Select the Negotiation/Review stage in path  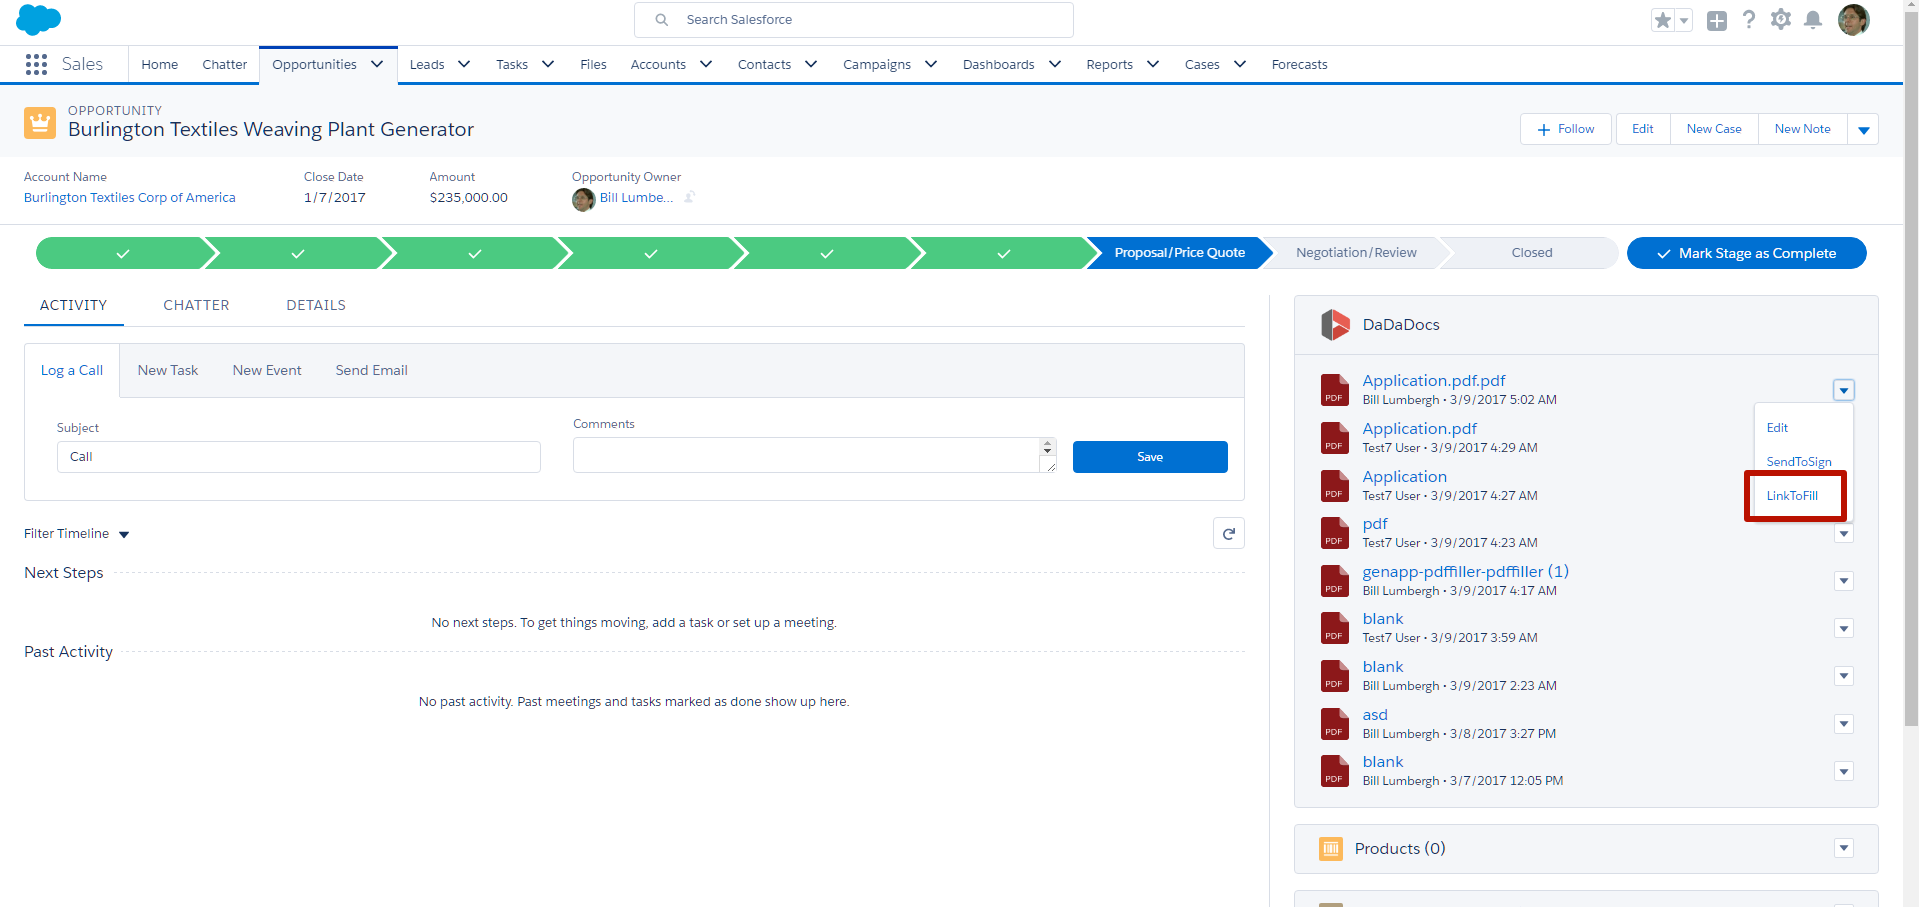[x=1356, y=253]
